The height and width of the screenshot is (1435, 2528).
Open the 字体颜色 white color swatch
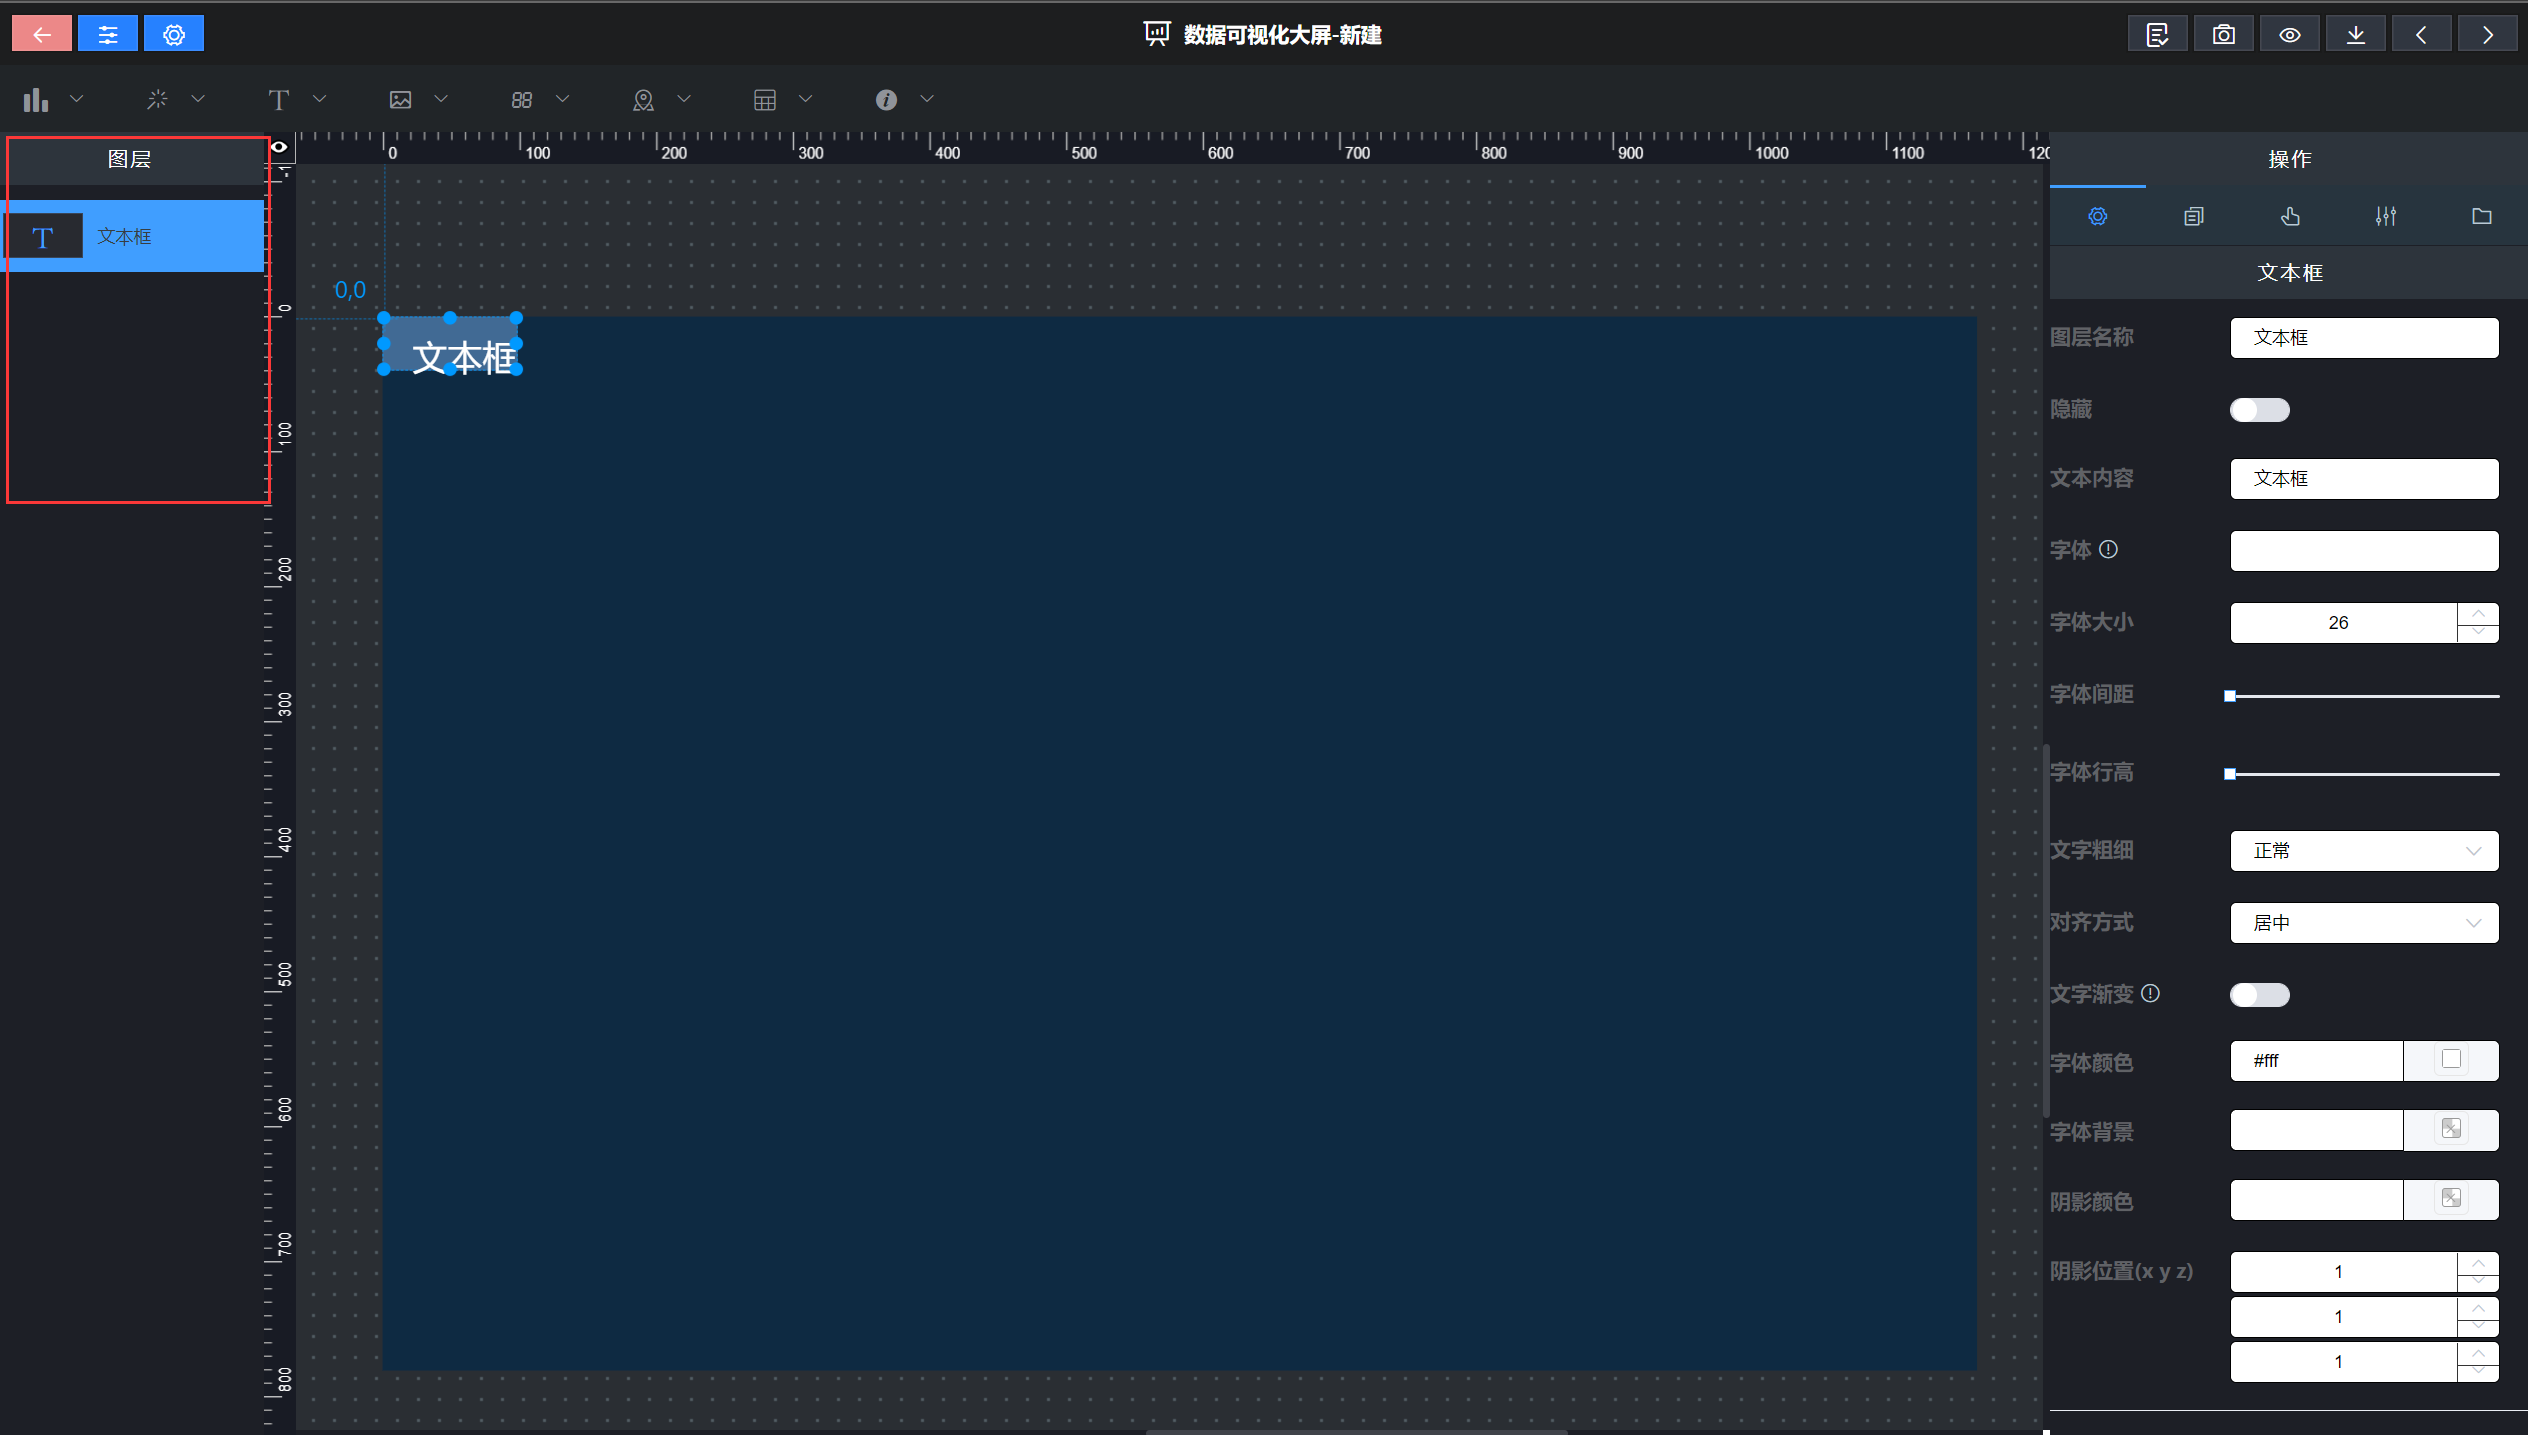pos(2451,1060)
